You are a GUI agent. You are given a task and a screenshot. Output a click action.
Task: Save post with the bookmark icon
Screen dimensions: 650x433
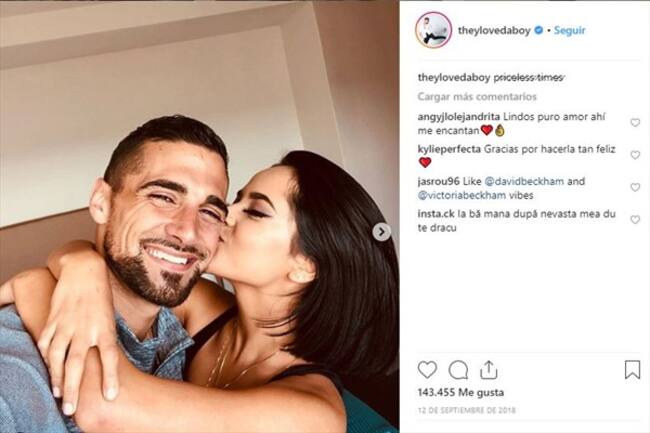(632, 370)
